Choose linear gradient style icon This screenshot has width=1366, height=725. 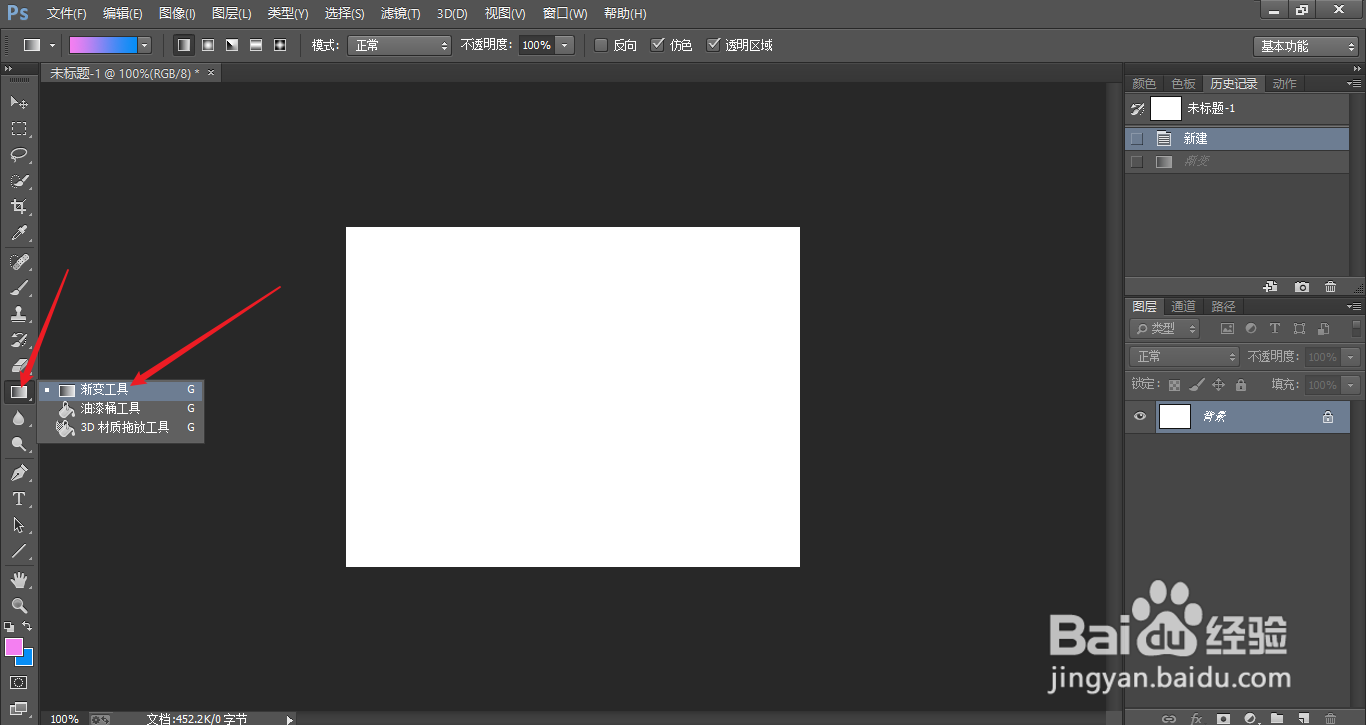coord(184,45)
